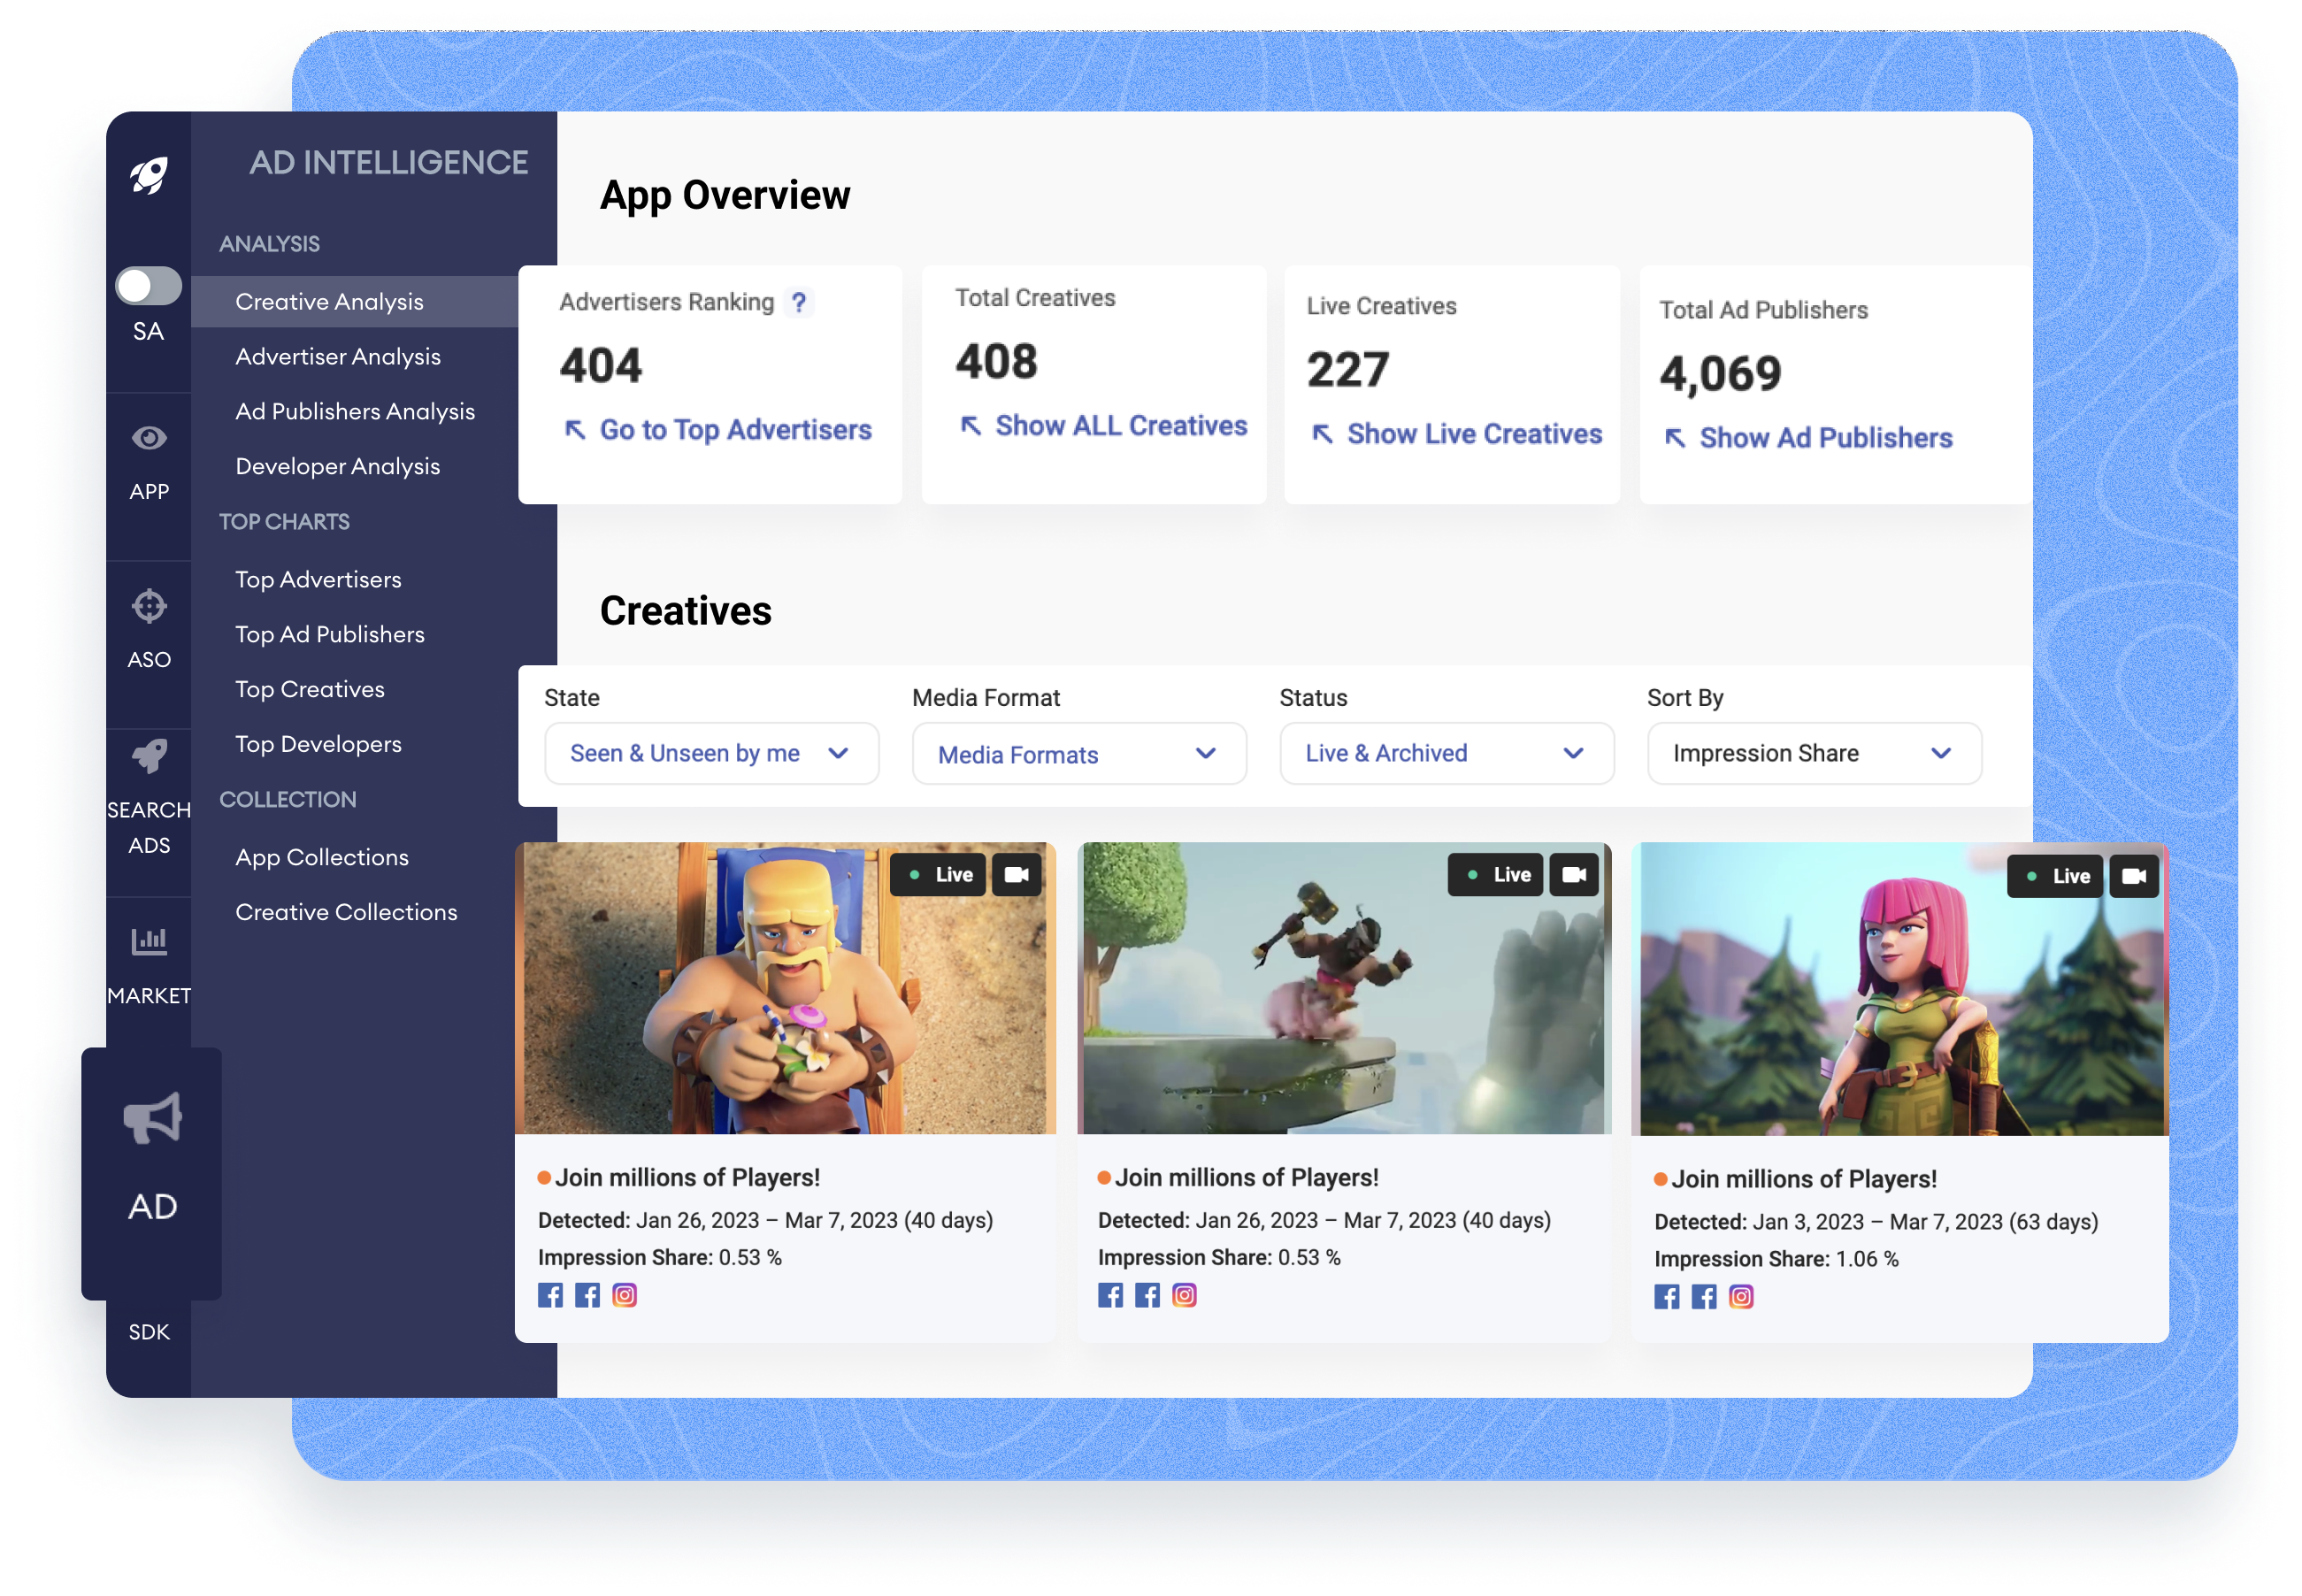This screenshot has width=2302, height=1596.
Task: Open Creative Collections
Action: pyautogui.click(x=346, y=913)
